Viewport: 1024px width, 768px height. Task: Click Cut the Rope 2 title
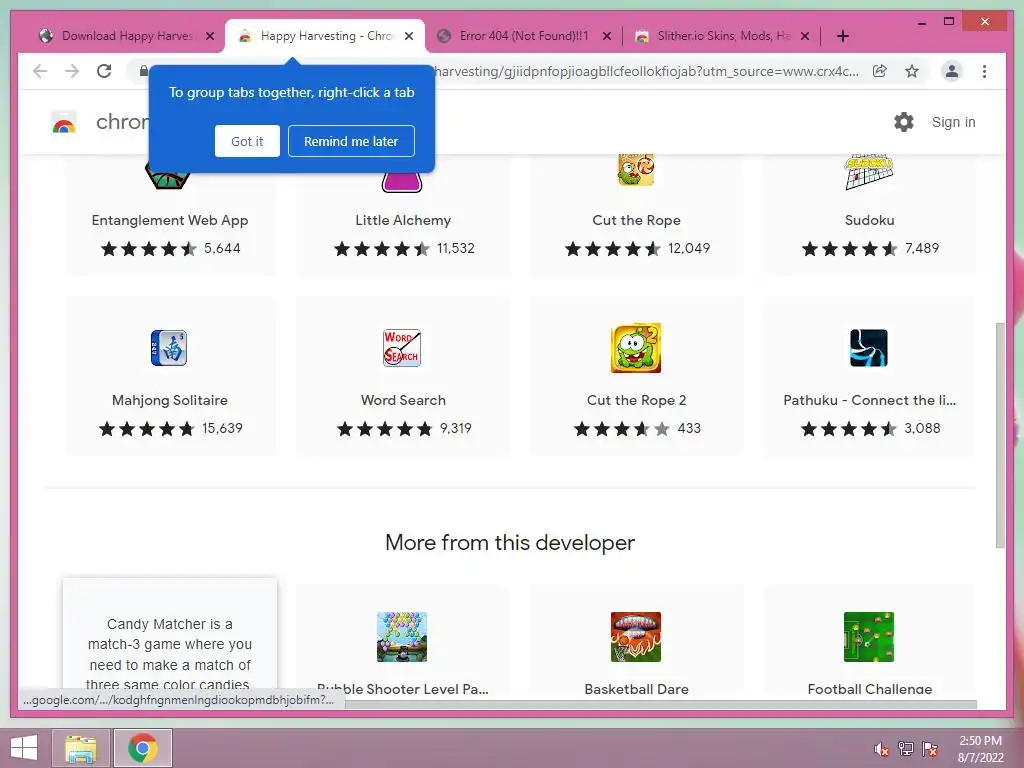[x=637, y=400]
